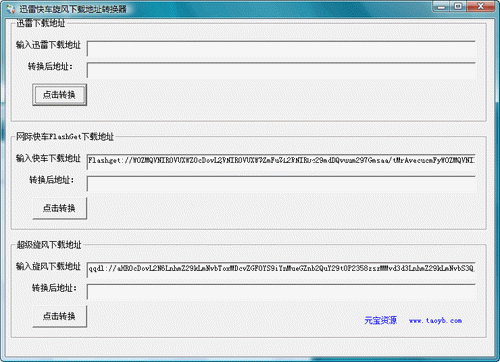Click the 输入旋风下载地址 label
The height and width of the screenshot is (362, 500).
[x=48, y=266]
